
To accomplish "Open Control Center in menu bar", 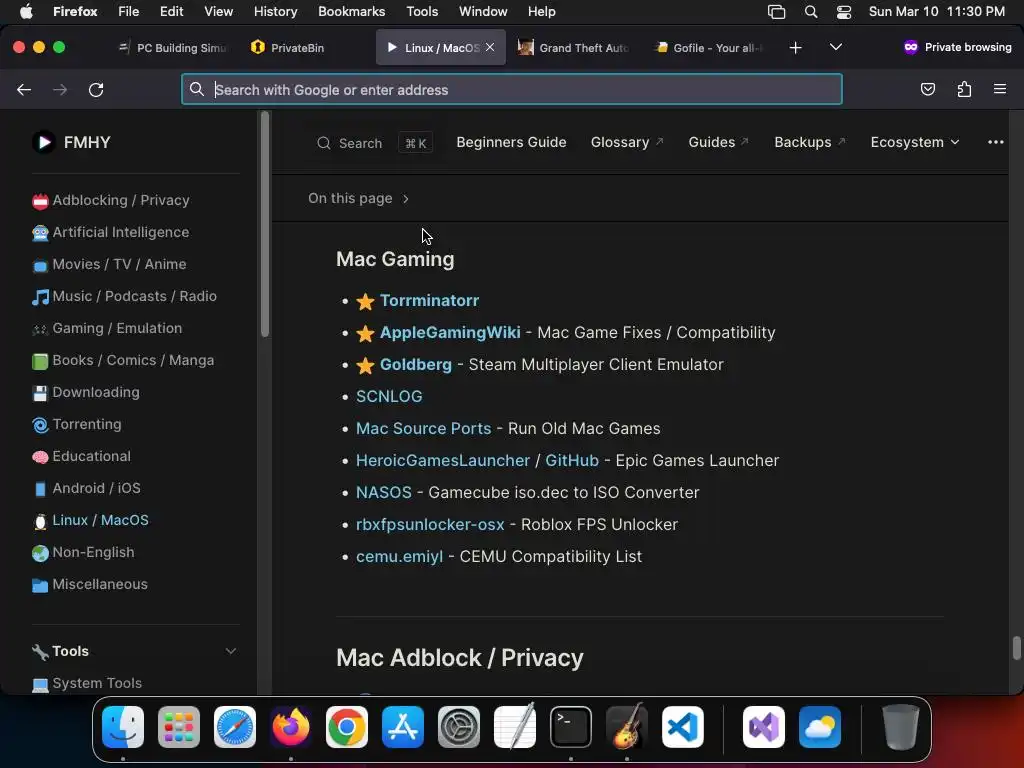I will pyautogui.click(x=844, y=12).
